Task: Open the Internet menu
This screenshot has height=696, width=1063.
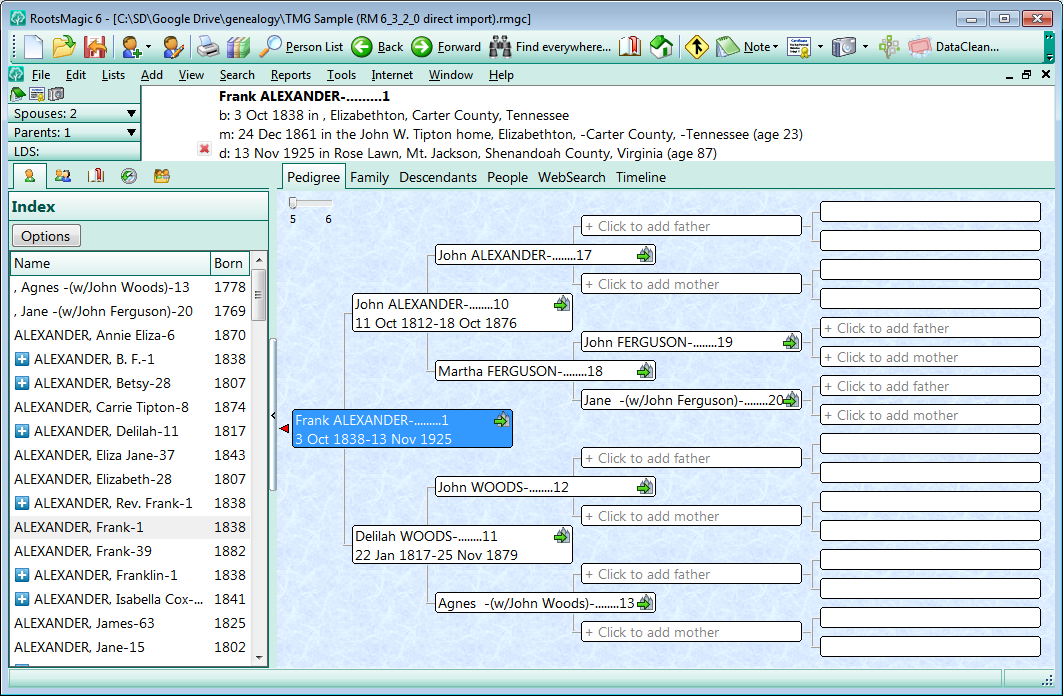Action: pyautogui.click(x=392, y=75)
